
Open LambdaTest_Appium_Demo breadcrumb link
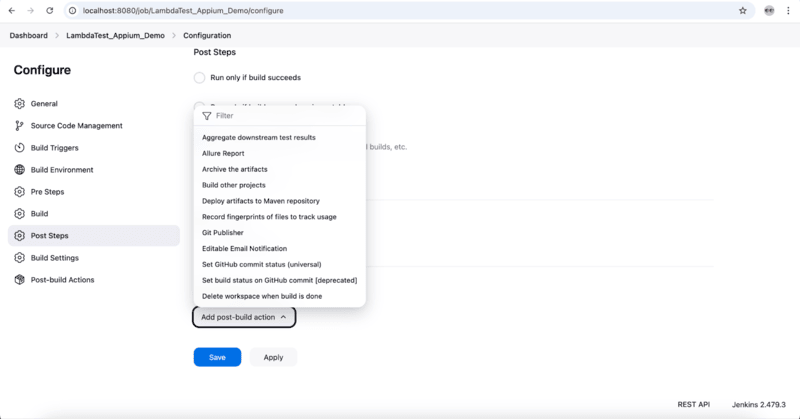(x=115, y=36)
